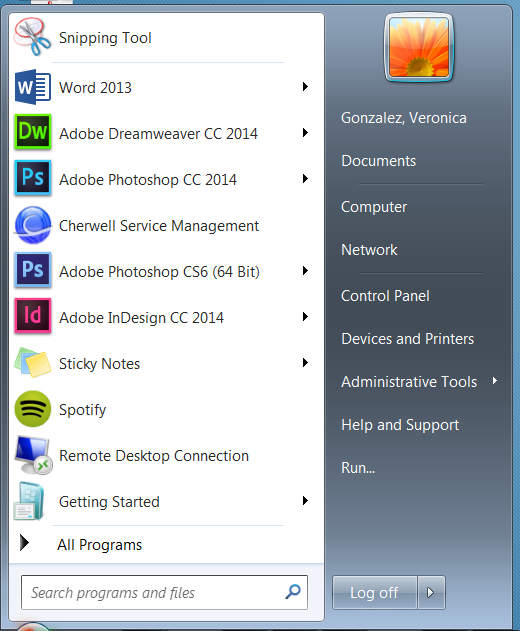This screenshot has height=631, width=520.
Task: Click the Remote Desktop Connection monitor icon
Action: pyautogui.click(x=33, y=455)
